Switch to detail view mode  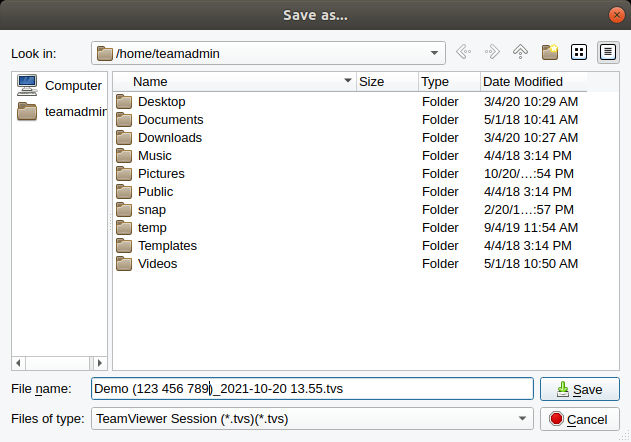(608, 52)
